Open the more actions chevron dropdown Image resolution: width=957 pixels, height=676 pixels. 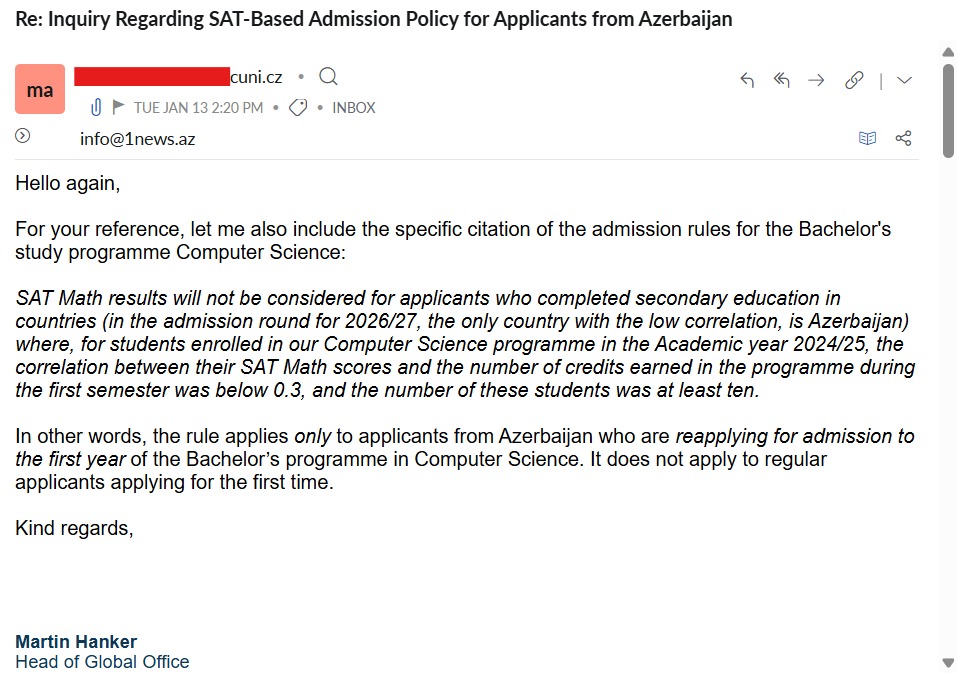point(905,81)
